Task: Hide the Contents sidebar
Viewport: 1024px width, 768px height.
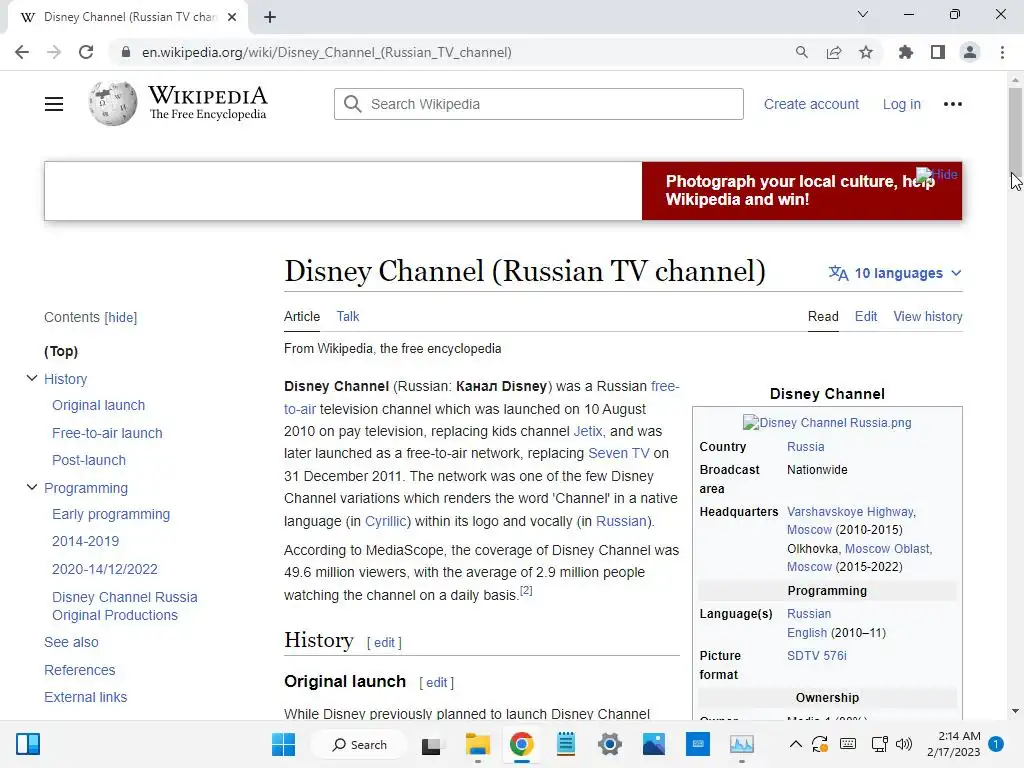Action: (121, 317)
